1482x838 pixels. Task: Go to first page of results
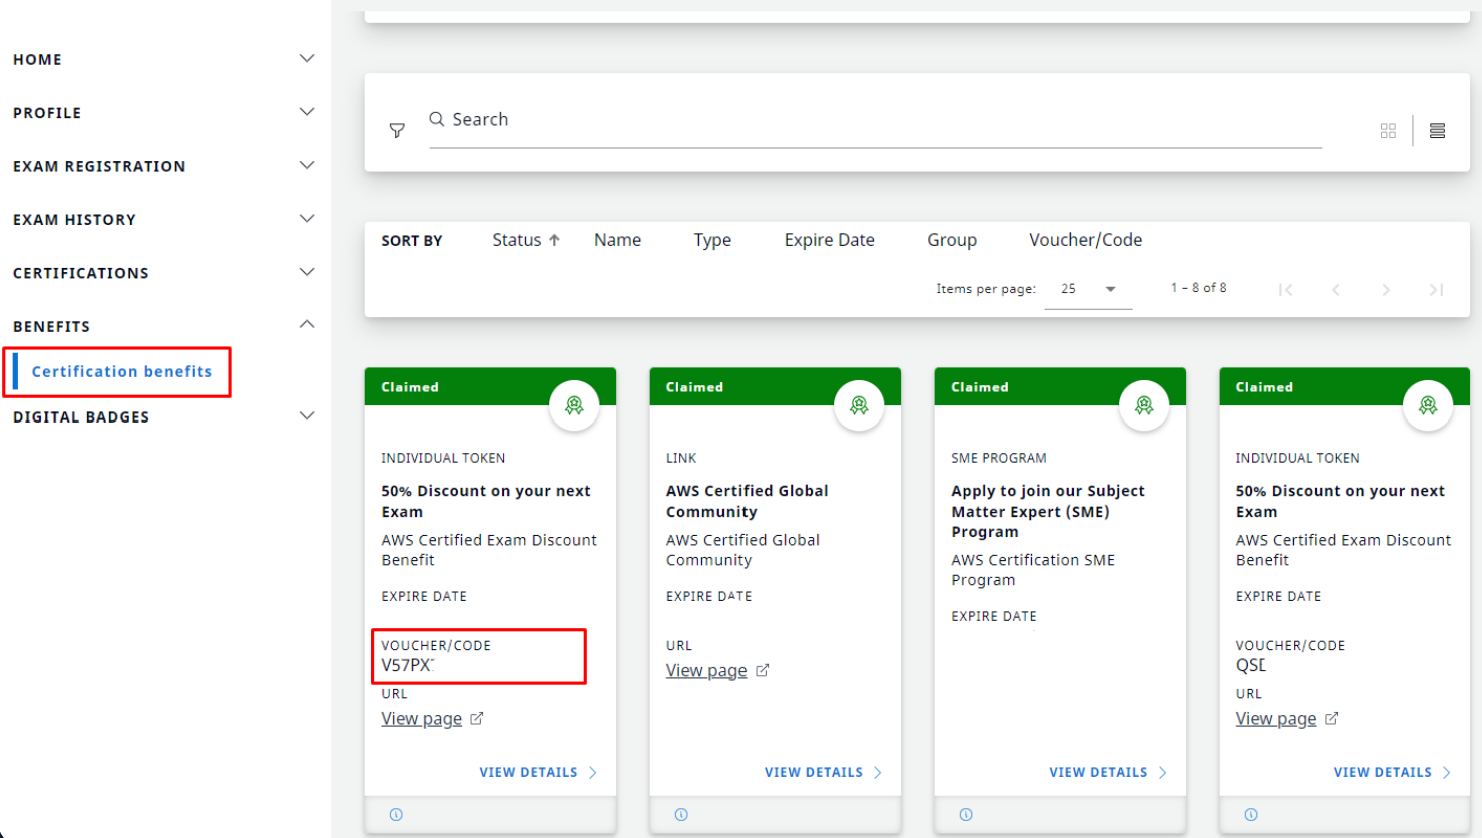(1286, 290)
